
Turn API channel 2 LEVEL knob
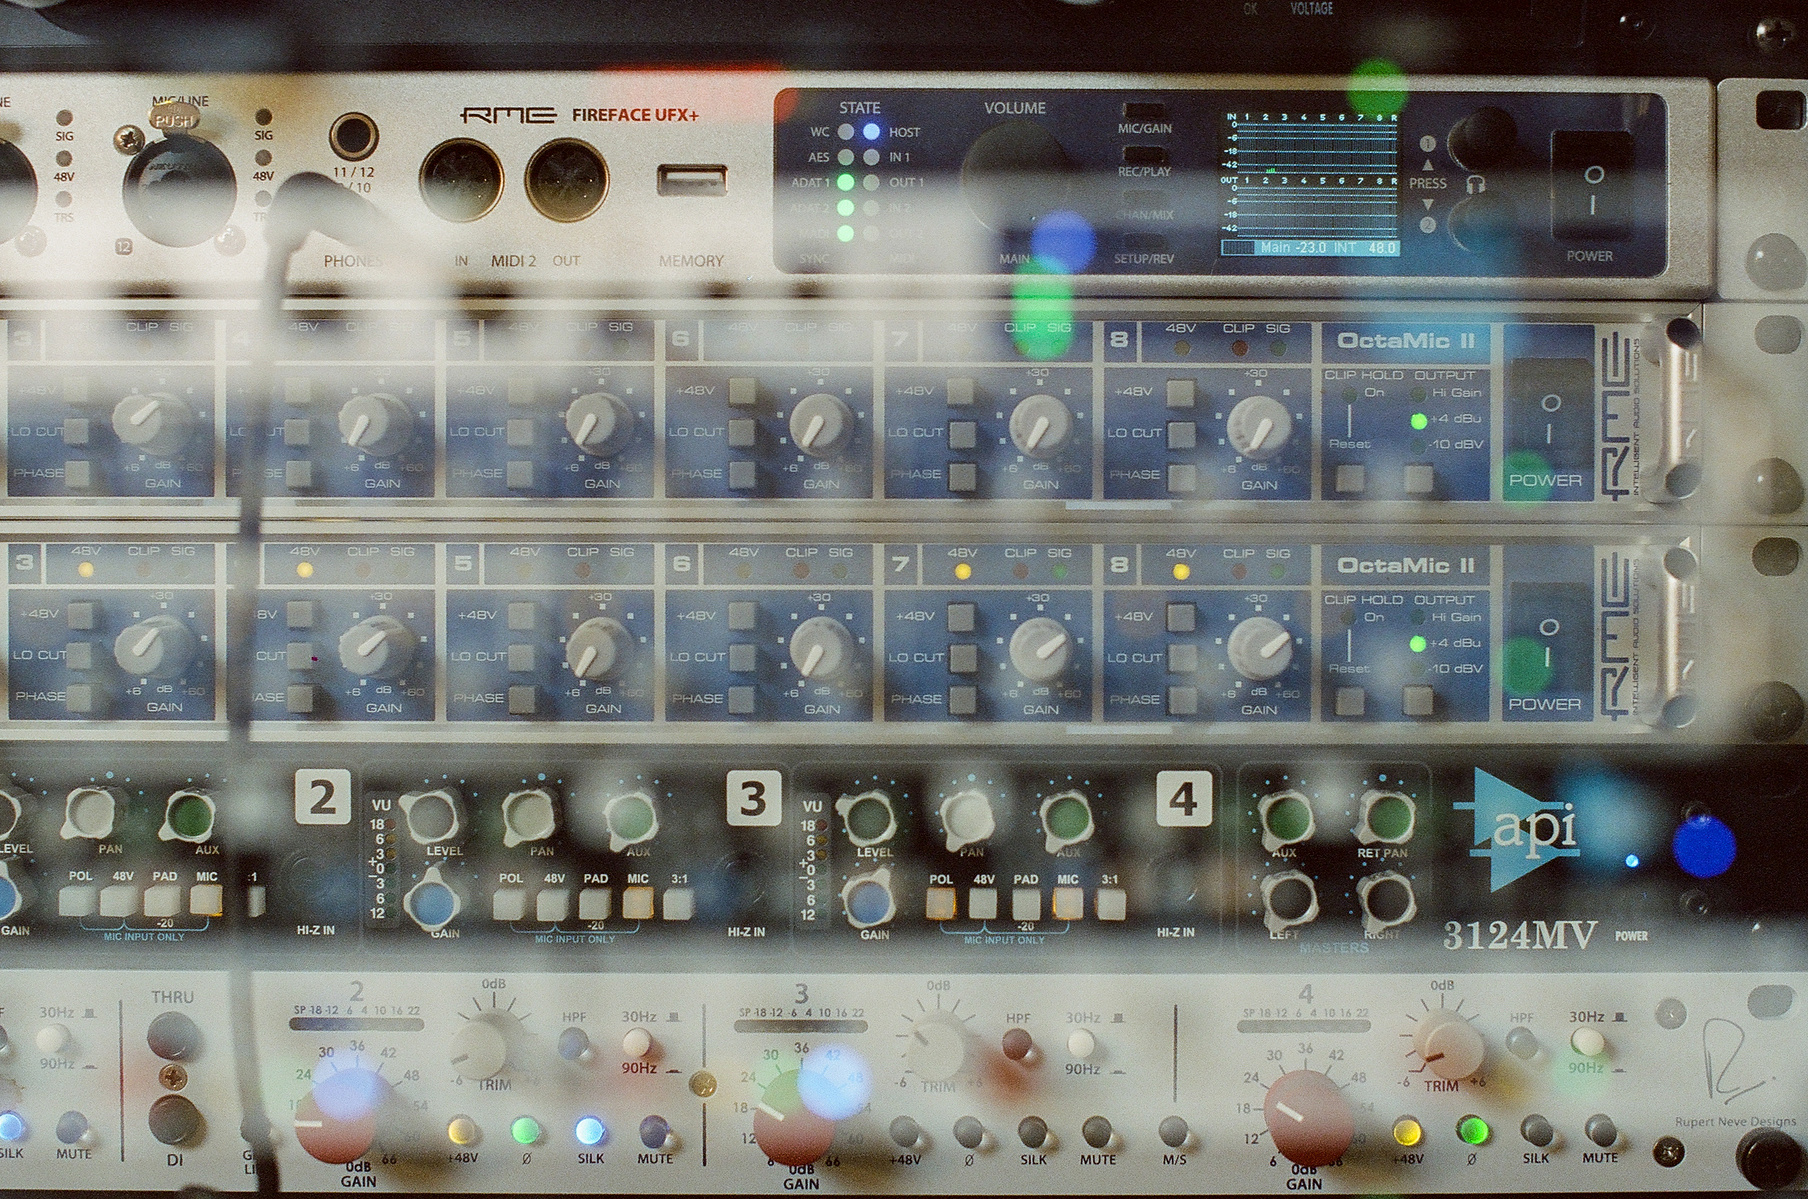431,817
